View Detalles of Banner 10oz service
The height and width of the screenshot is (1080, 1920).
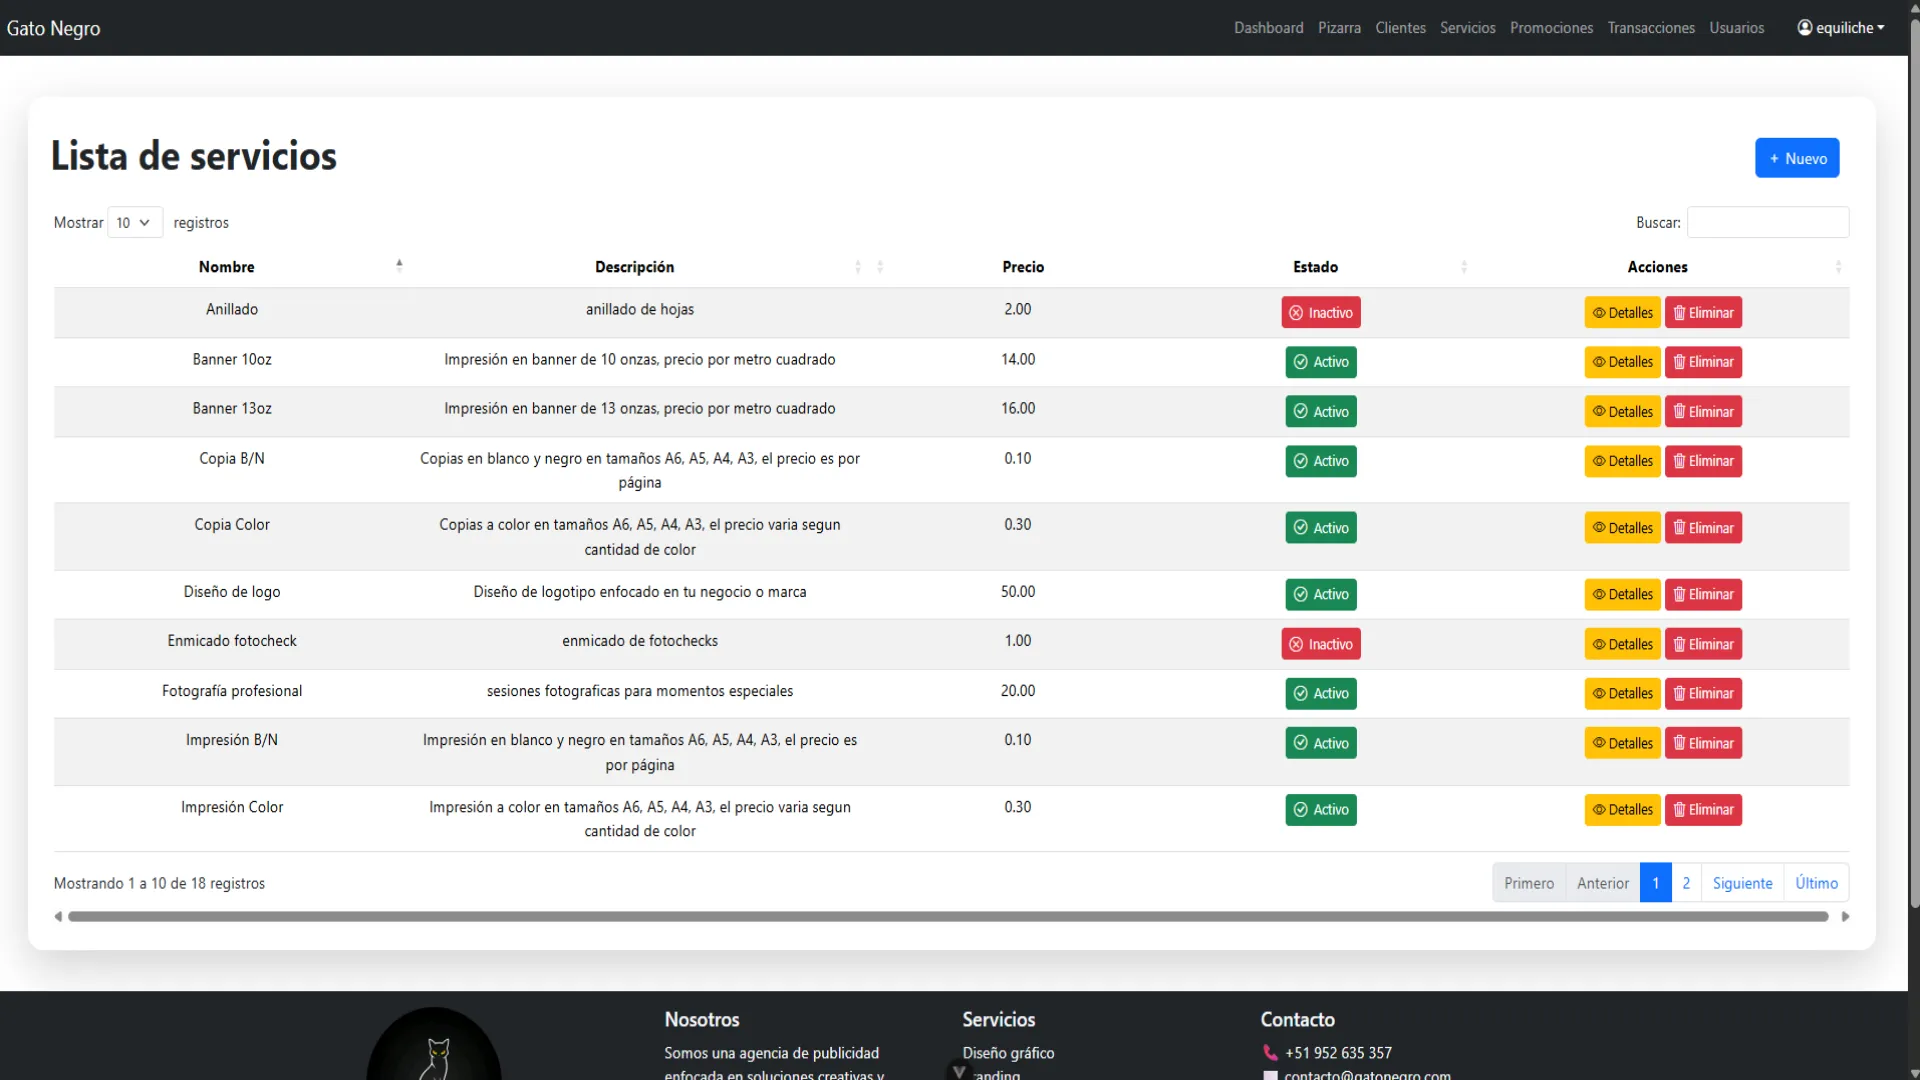tap(1622, 362)
